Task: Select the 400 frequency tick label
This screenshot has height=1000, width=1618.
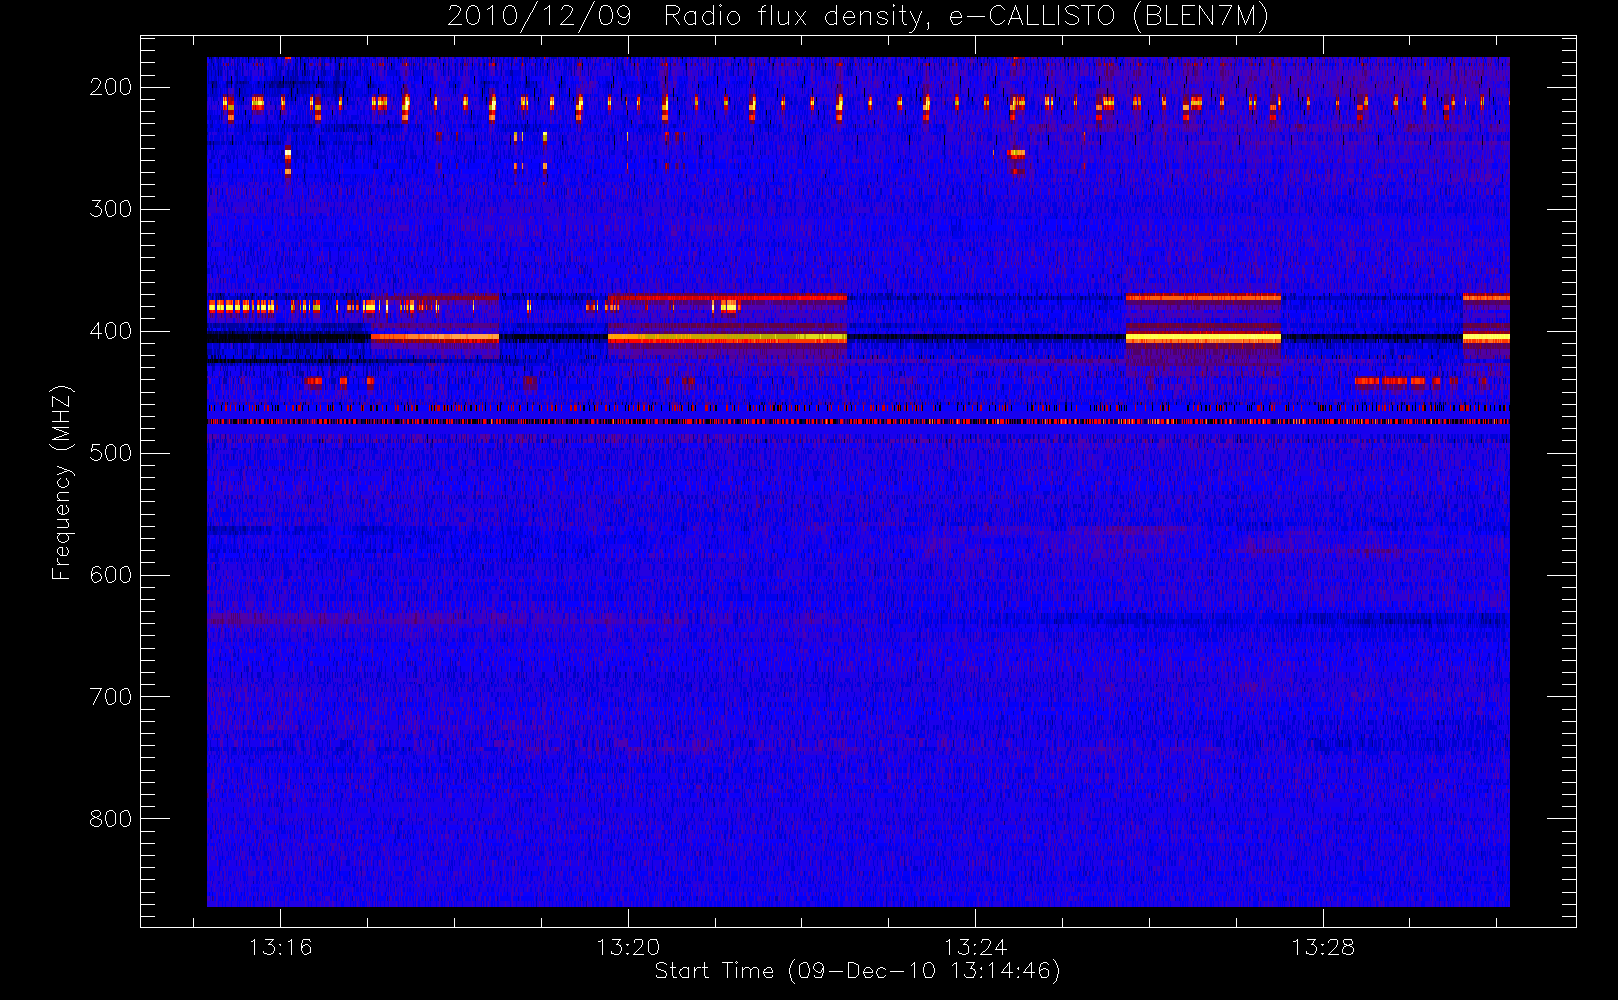Action: [x=111, y=331]
